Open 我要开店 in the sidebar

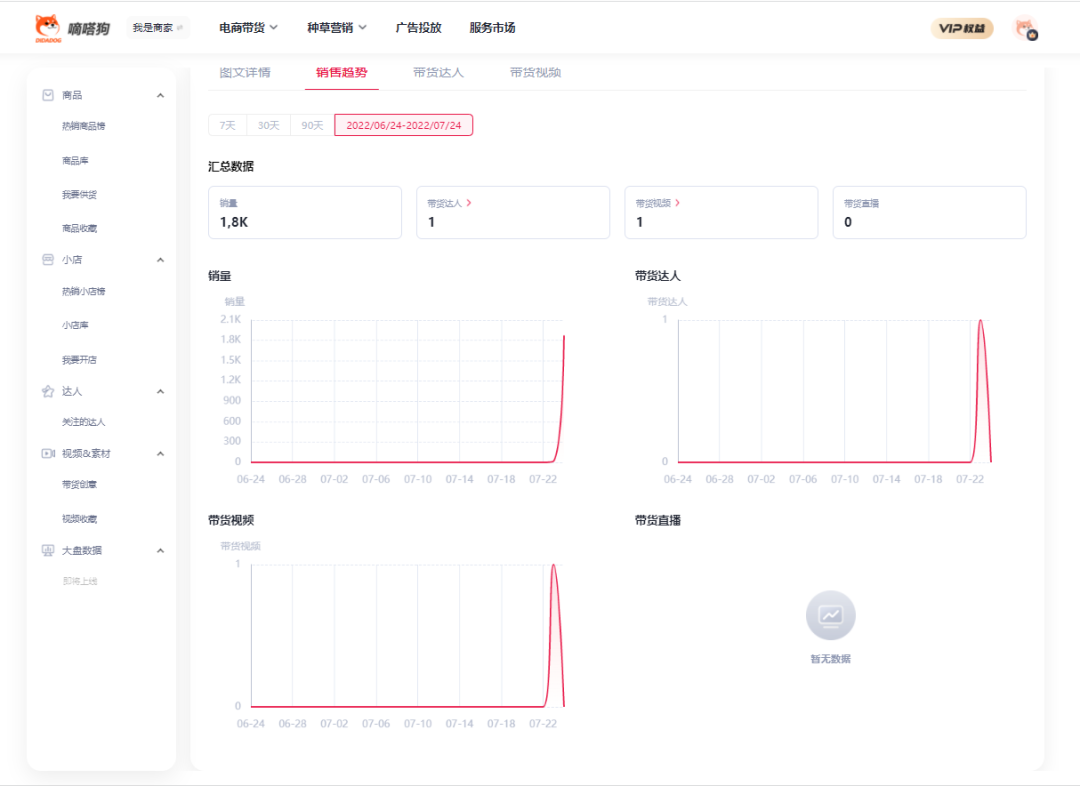[79, 360]
